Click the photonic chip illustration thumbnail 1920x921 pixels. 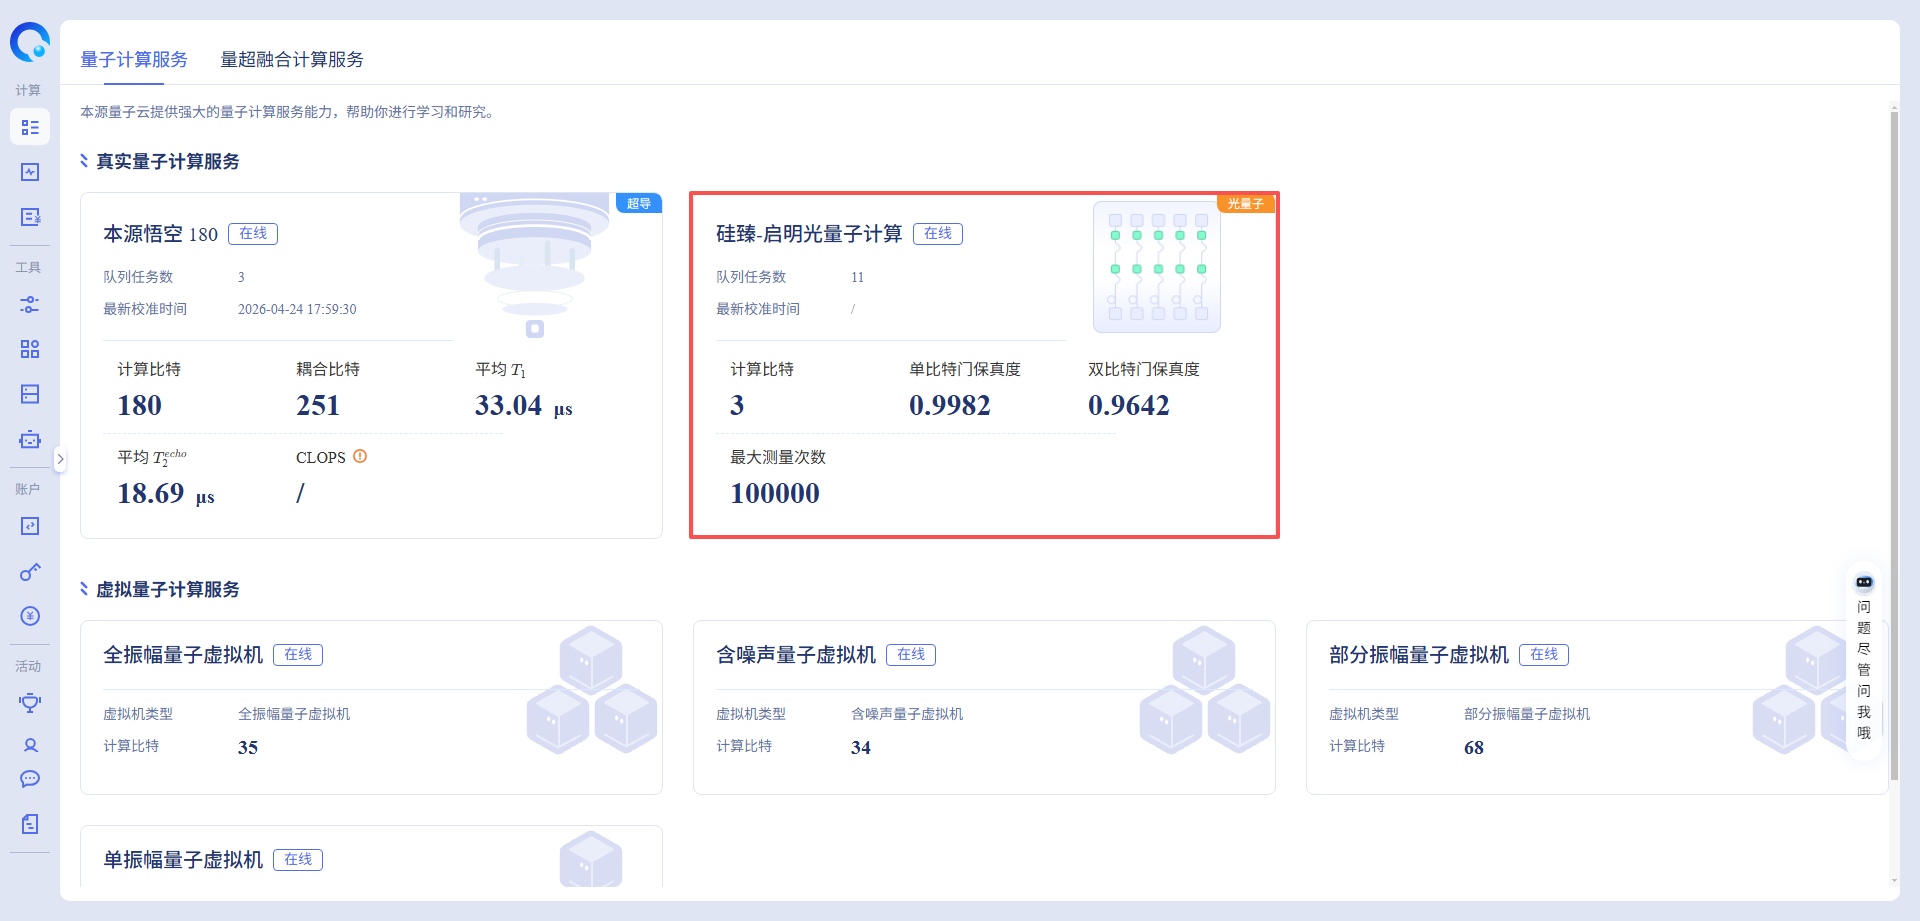click(x=1157, y=267)
